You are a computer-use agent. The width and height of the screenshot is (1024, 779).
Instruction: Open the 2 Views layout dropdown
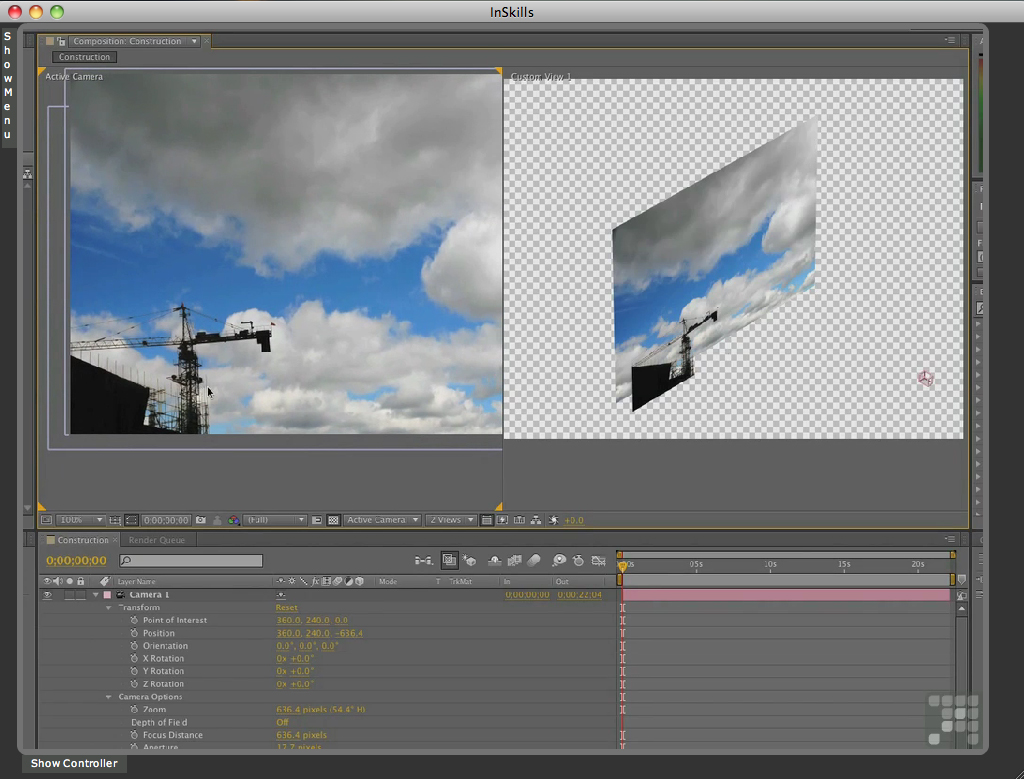[451, 520]
